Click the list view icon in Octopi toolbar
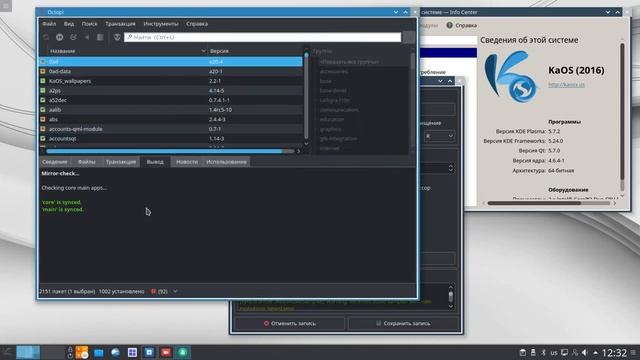This screenshot has width=640, height=360. pos(100,37)
